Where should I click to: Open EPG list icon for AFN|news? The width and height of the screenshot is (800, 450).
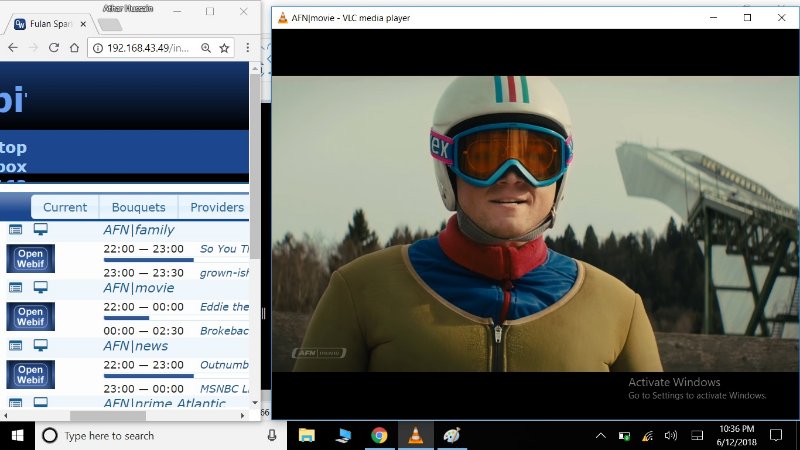pyautogui.click(x=15, y=346)
